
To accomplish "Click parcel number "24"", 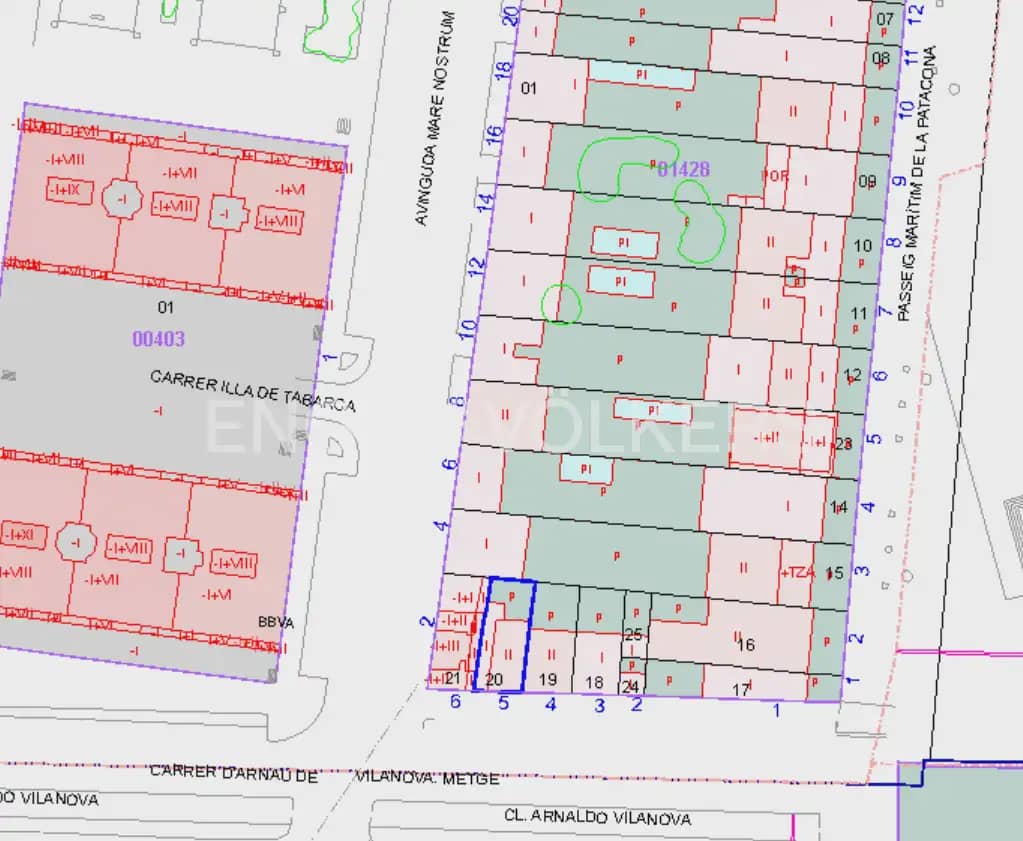I will (x=630, y=686).
